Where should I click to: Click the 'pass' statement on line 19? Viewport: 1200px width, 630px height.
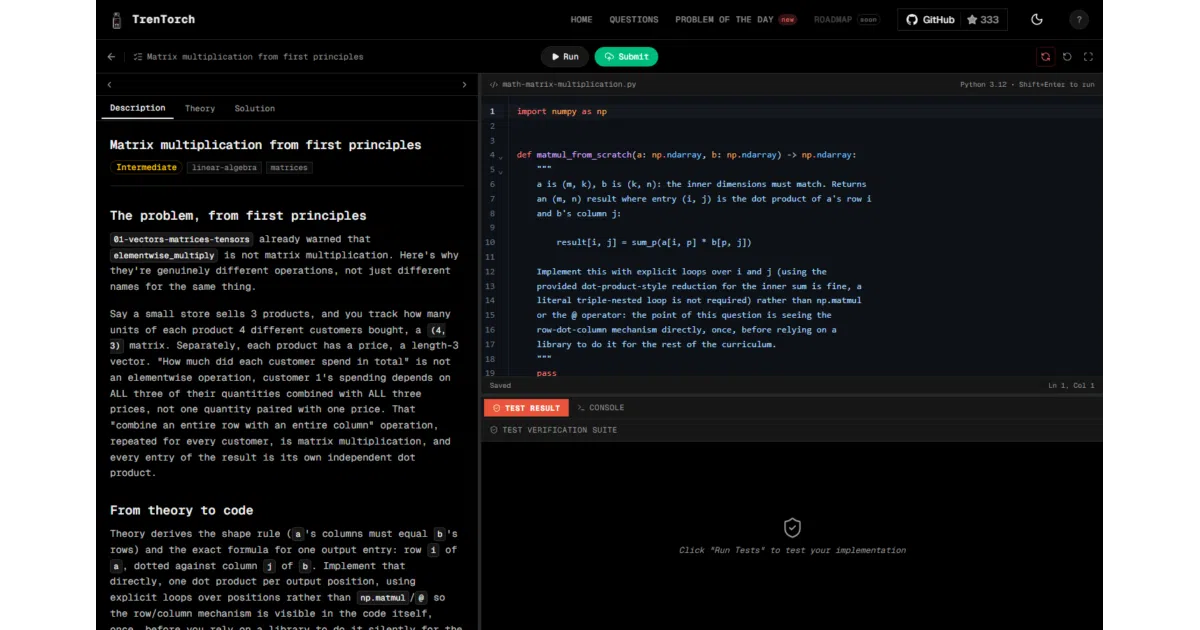point(546,372)
